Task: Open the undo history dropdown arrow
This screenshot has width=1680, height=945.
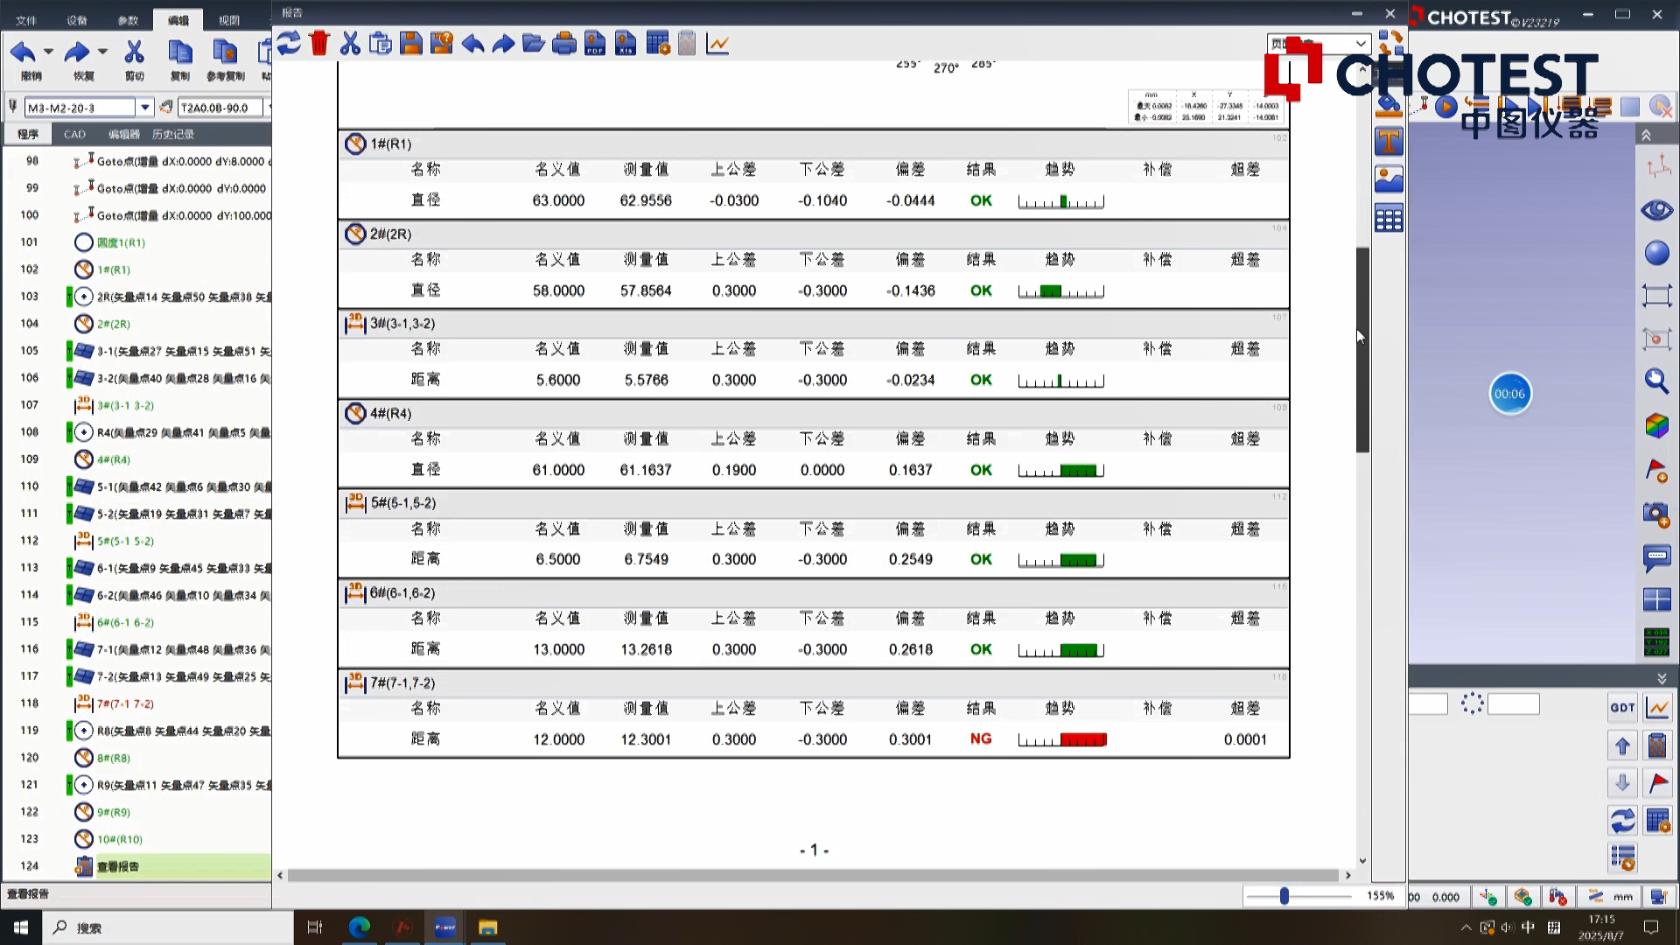Action: coord(48,52)
